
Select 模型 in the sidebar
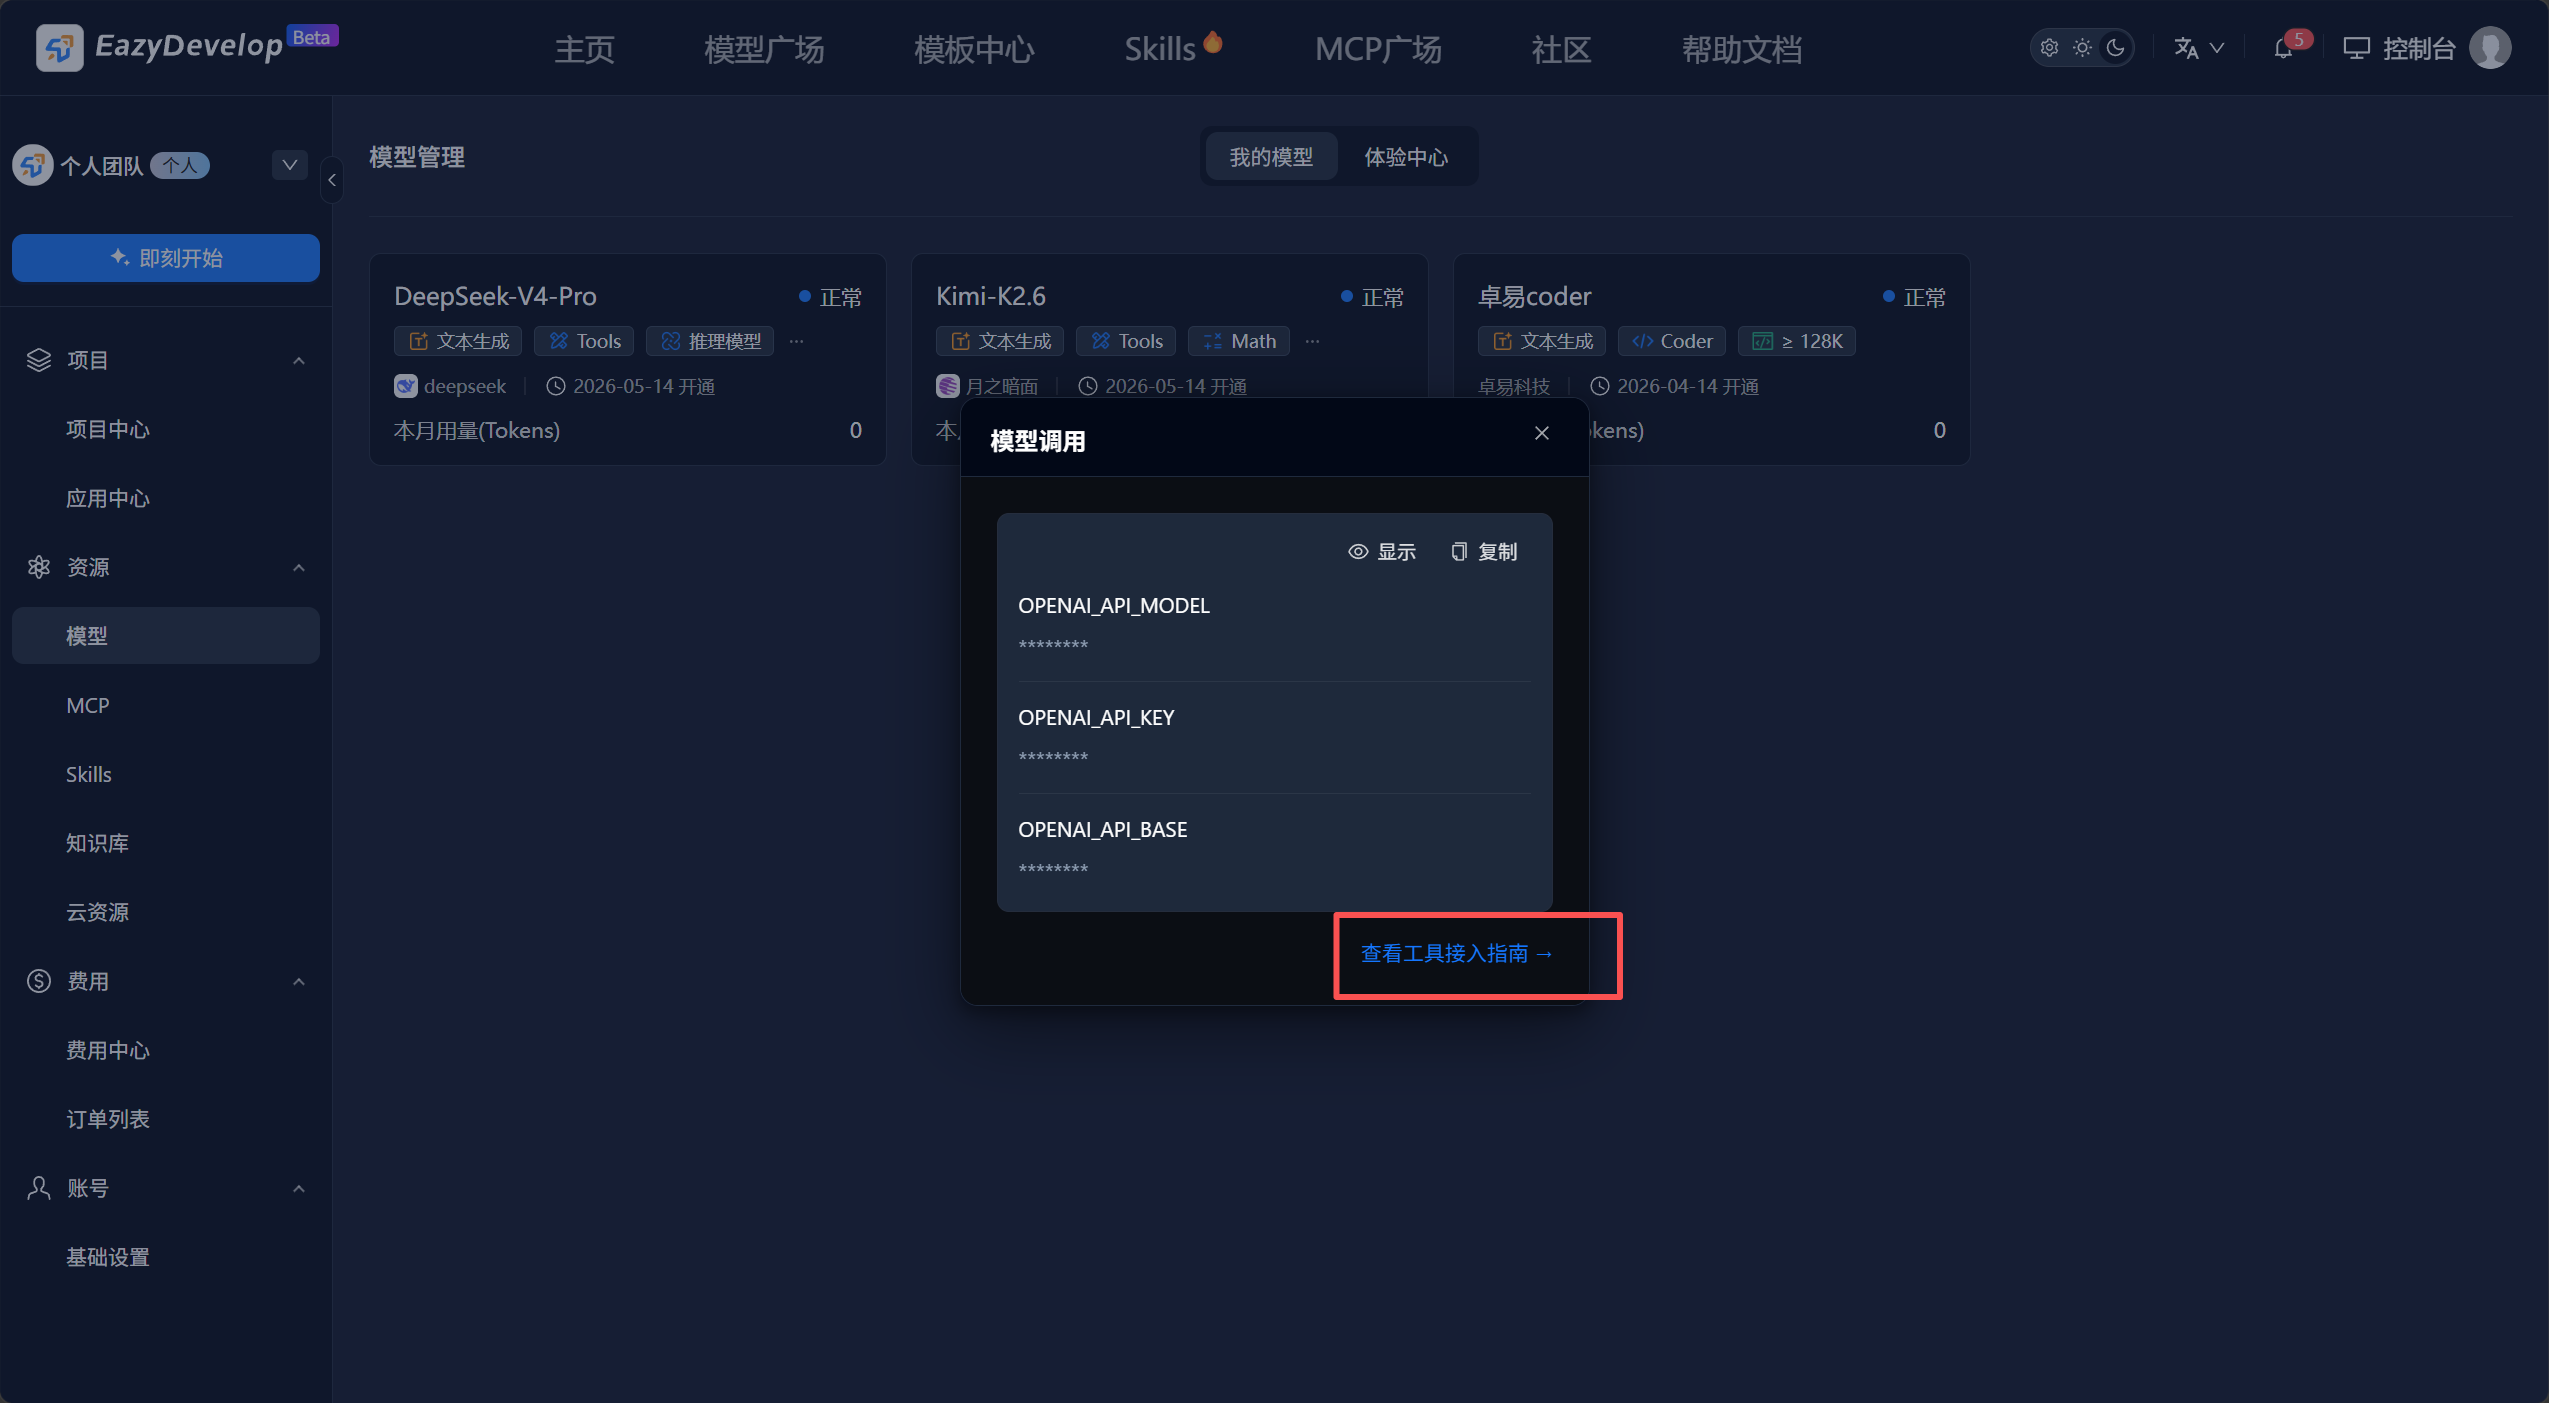coord(166,636)
